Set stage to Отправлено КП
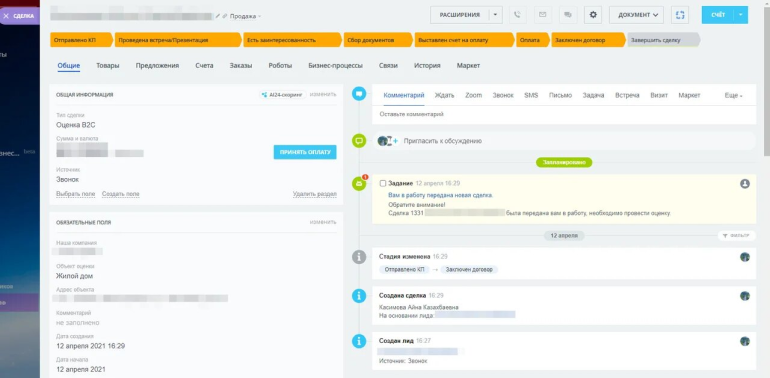Image resolution: width=770 pixels, height=378 pixels. tap(81, 40)
